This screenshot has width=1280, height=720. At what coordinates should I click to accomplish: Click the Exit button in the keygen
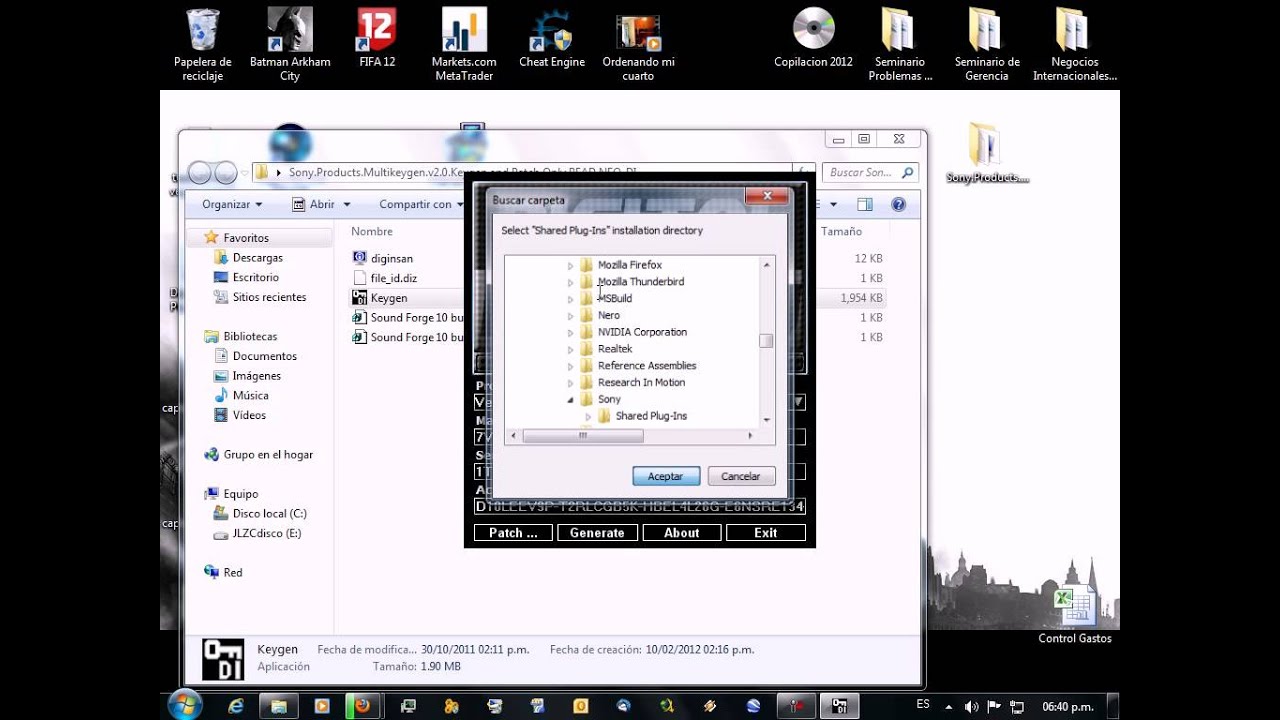(765, 533)
